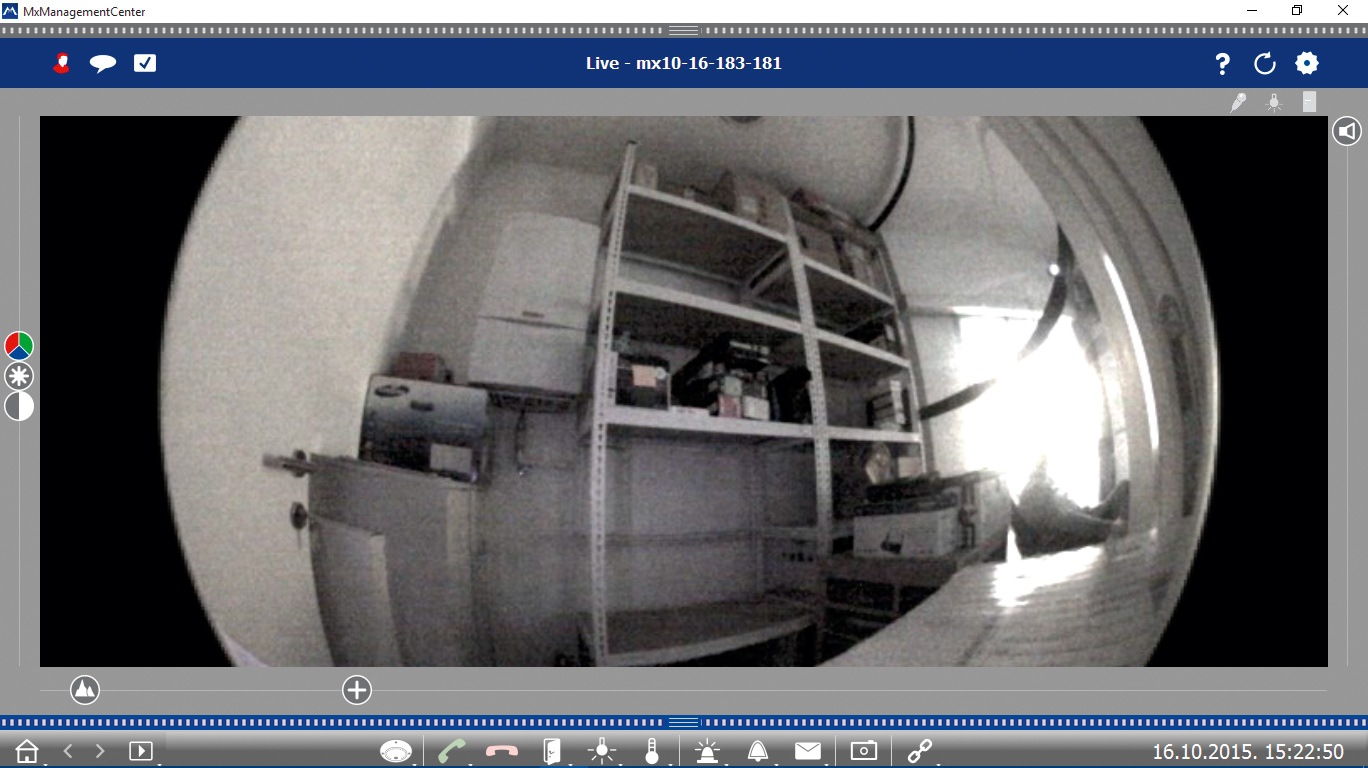Take snapshot with camera icon
Image resolution: width=1368 pixels, height=768 pixels.
[864, 751]
